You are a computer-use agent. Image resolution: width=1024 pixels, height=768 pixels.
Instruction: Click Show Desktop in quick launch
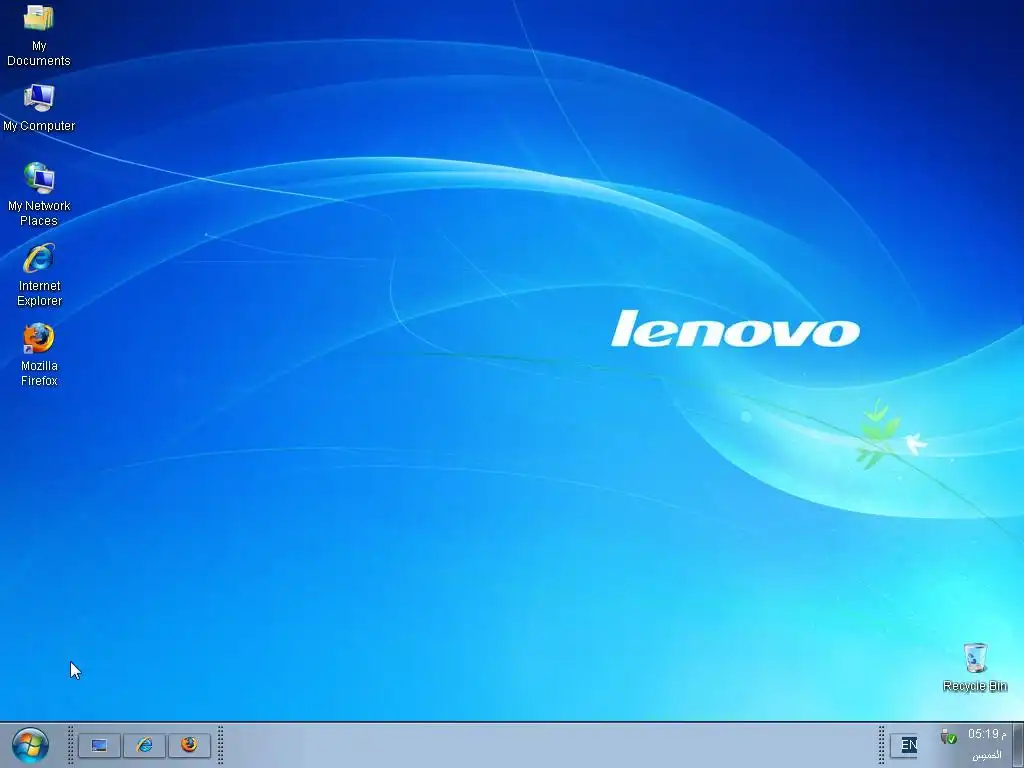pos(99,745)
